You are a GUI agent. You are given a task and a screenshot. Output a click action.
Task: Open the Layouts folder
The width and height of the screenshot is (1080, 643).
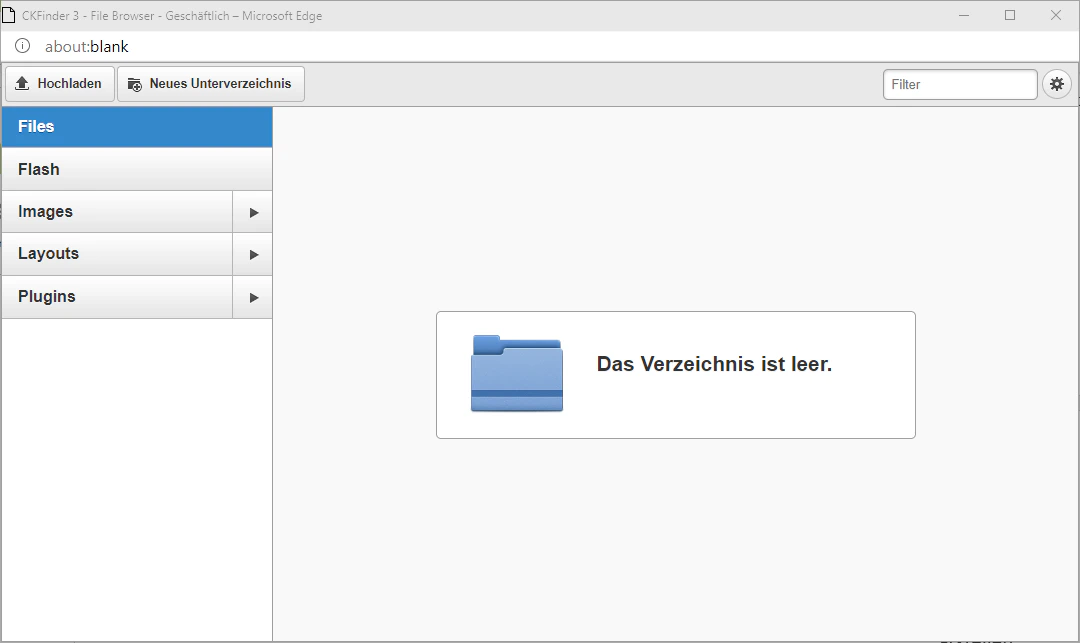point(117,254)
